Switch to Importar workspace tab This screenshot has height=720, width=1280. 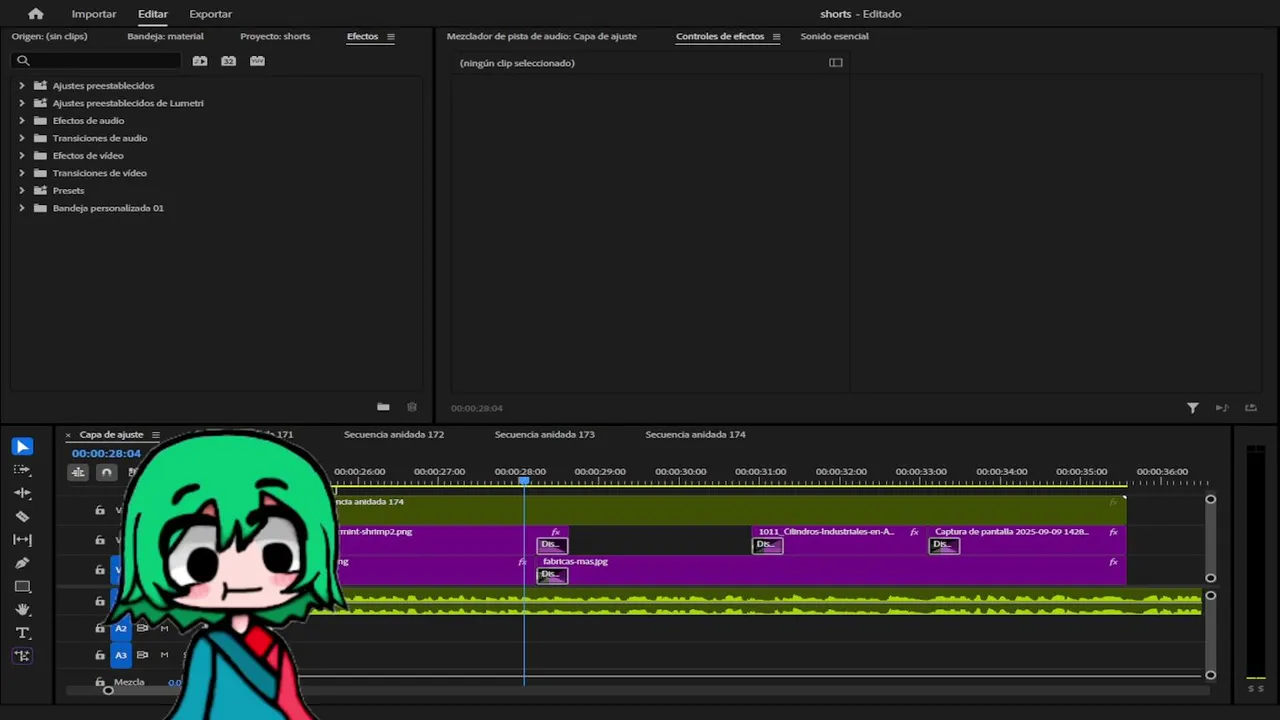coord(94,14)
